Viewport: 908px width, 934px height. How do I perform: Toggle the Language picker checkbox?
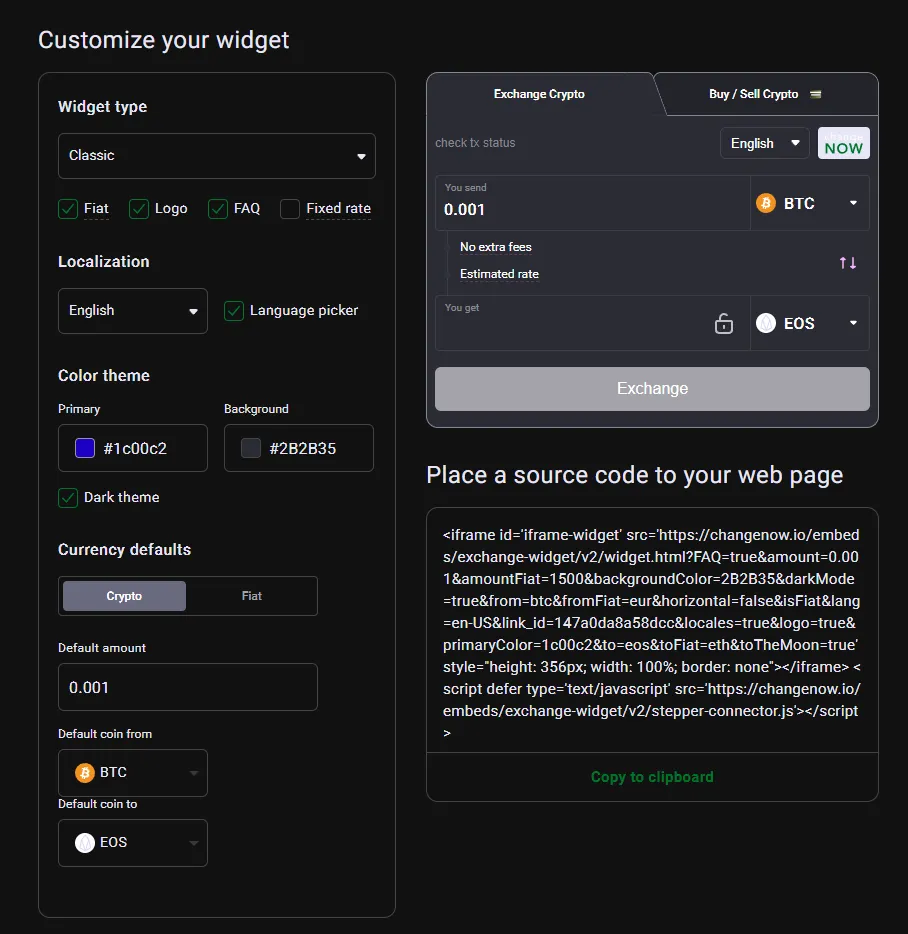pos(234,311)
